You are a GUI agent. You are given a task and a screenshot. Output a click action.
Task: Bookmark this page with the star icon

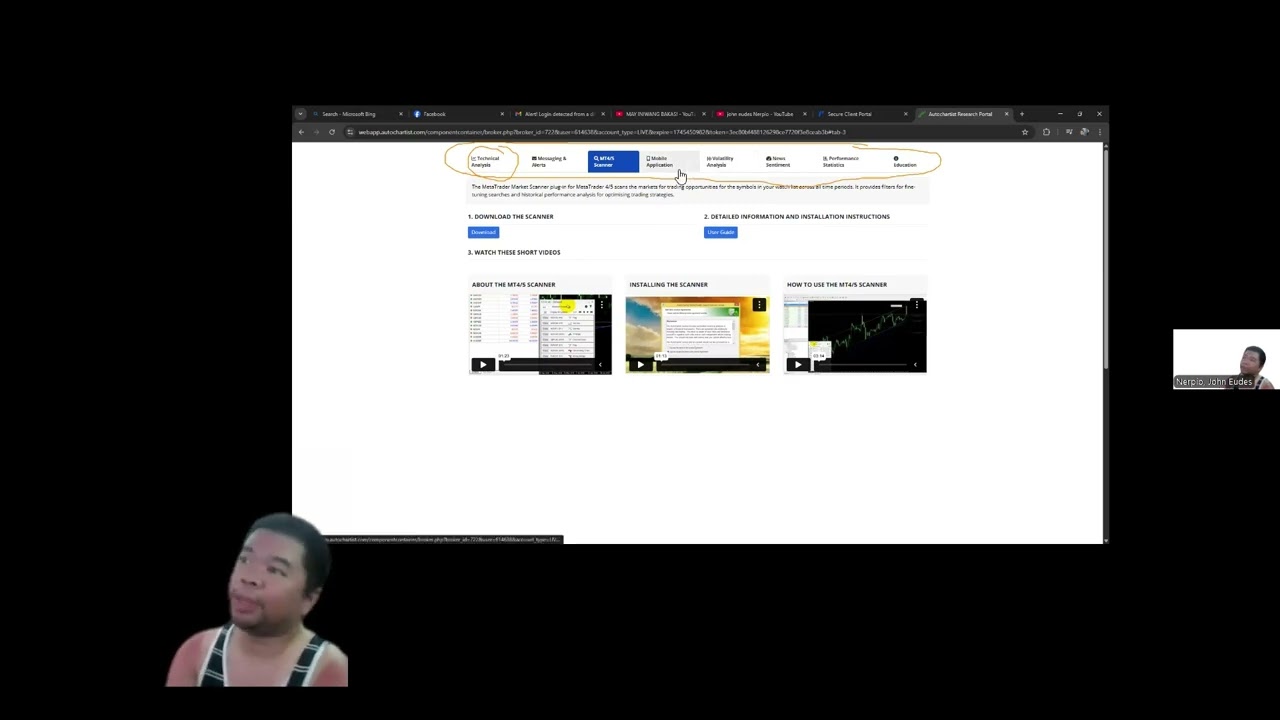pos(1025,132)
